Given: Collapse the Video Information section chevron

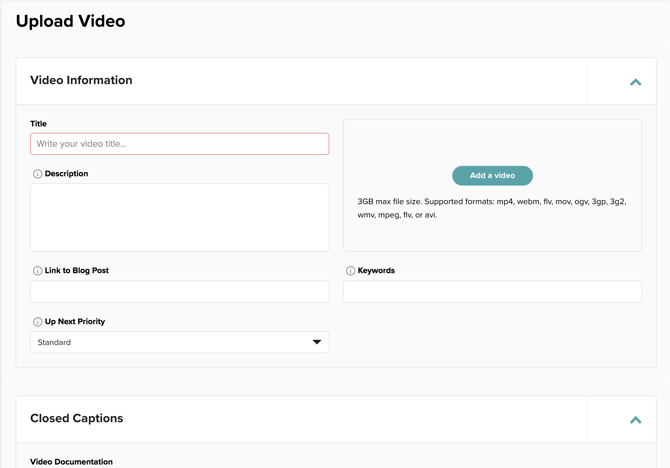Looking at the screenshot, I should coord(635,82).
